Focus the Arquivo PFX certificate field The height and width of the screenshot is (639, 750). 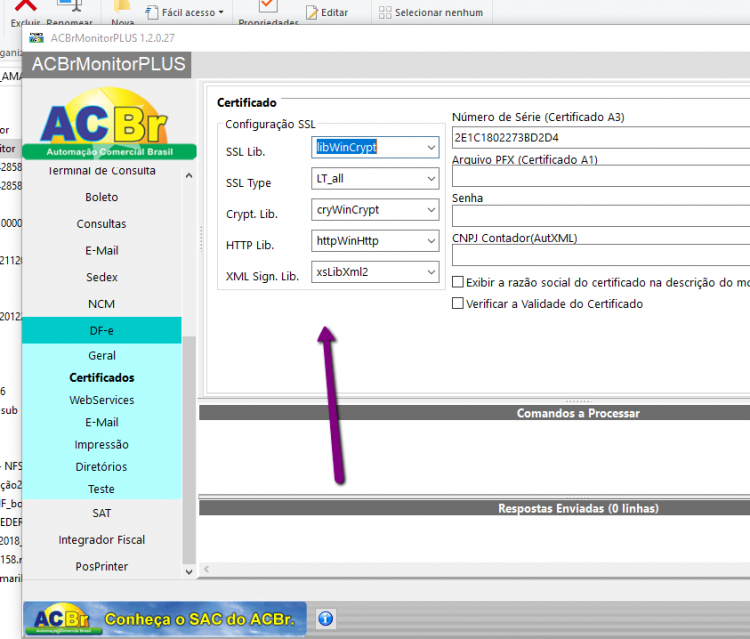pyautogui.click(x=601, y=176)
